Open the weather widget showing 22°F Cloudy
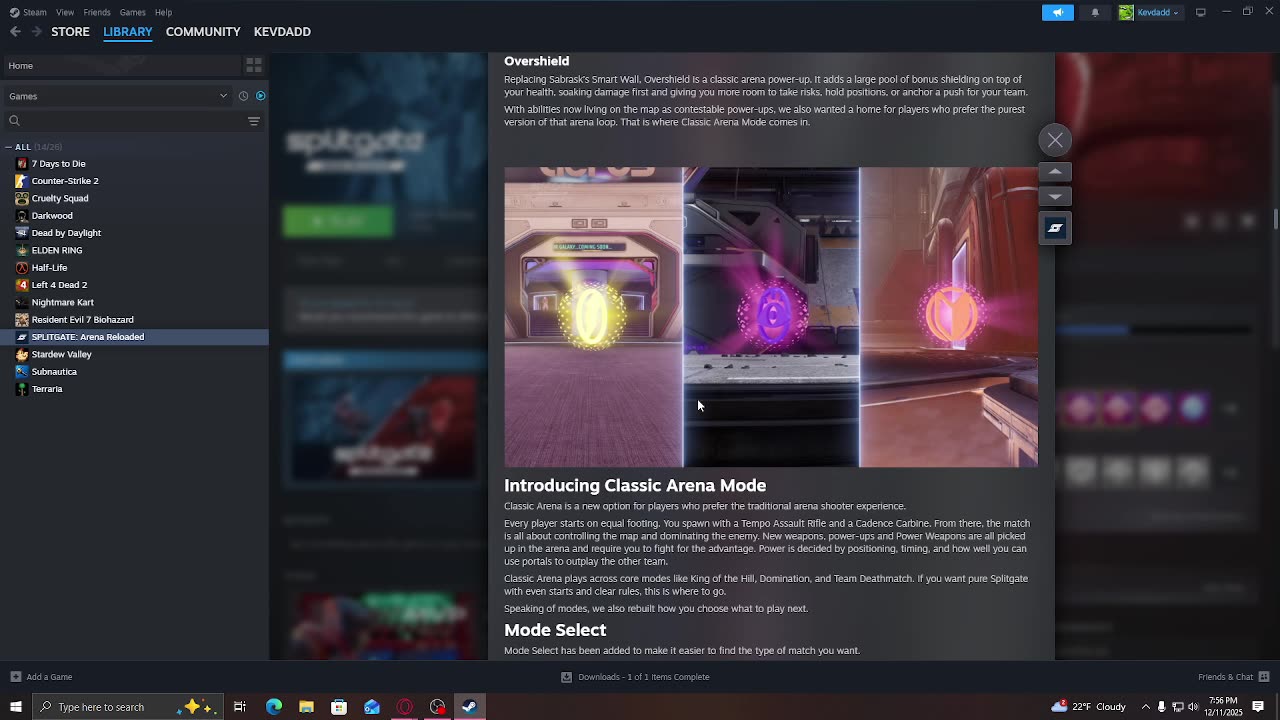This screenshot has height=720, width=1280. click(1089, 707)
